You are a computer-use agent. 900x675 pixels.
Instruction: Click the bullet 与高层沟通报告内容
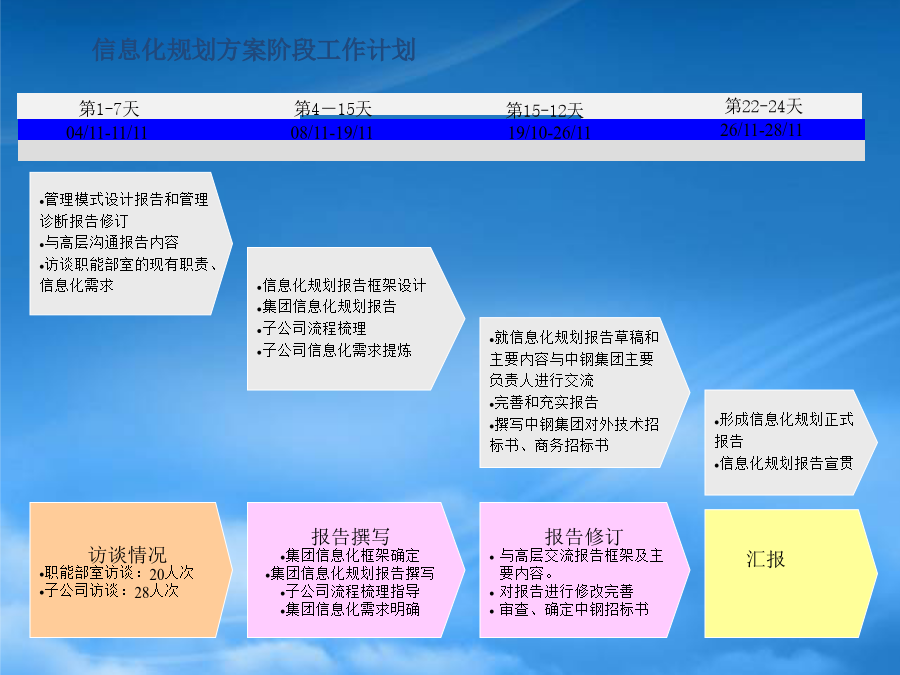click(x=109, y=242)
